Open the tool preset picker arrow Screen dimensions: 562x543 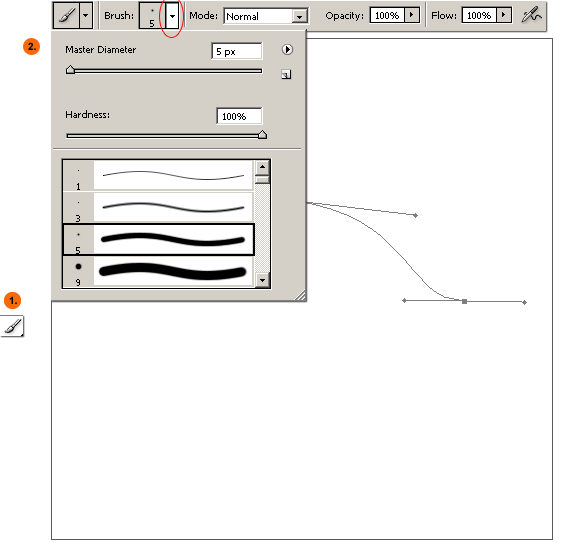(86, 15)
